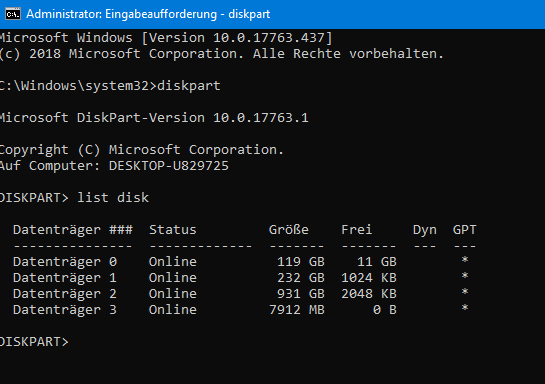The image size is (545, 384).
Task: Click the DiskPart-Version 10.0.17763.1 line
Action: click(x=154, y=118)
